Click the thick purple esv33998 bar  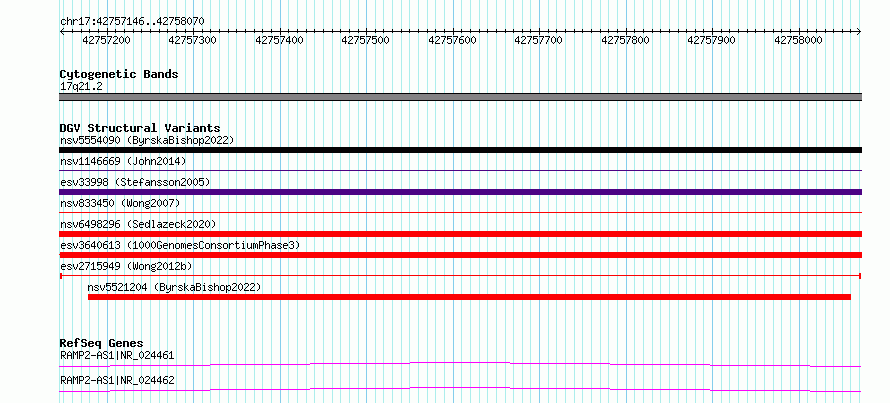tap(460, 192)
